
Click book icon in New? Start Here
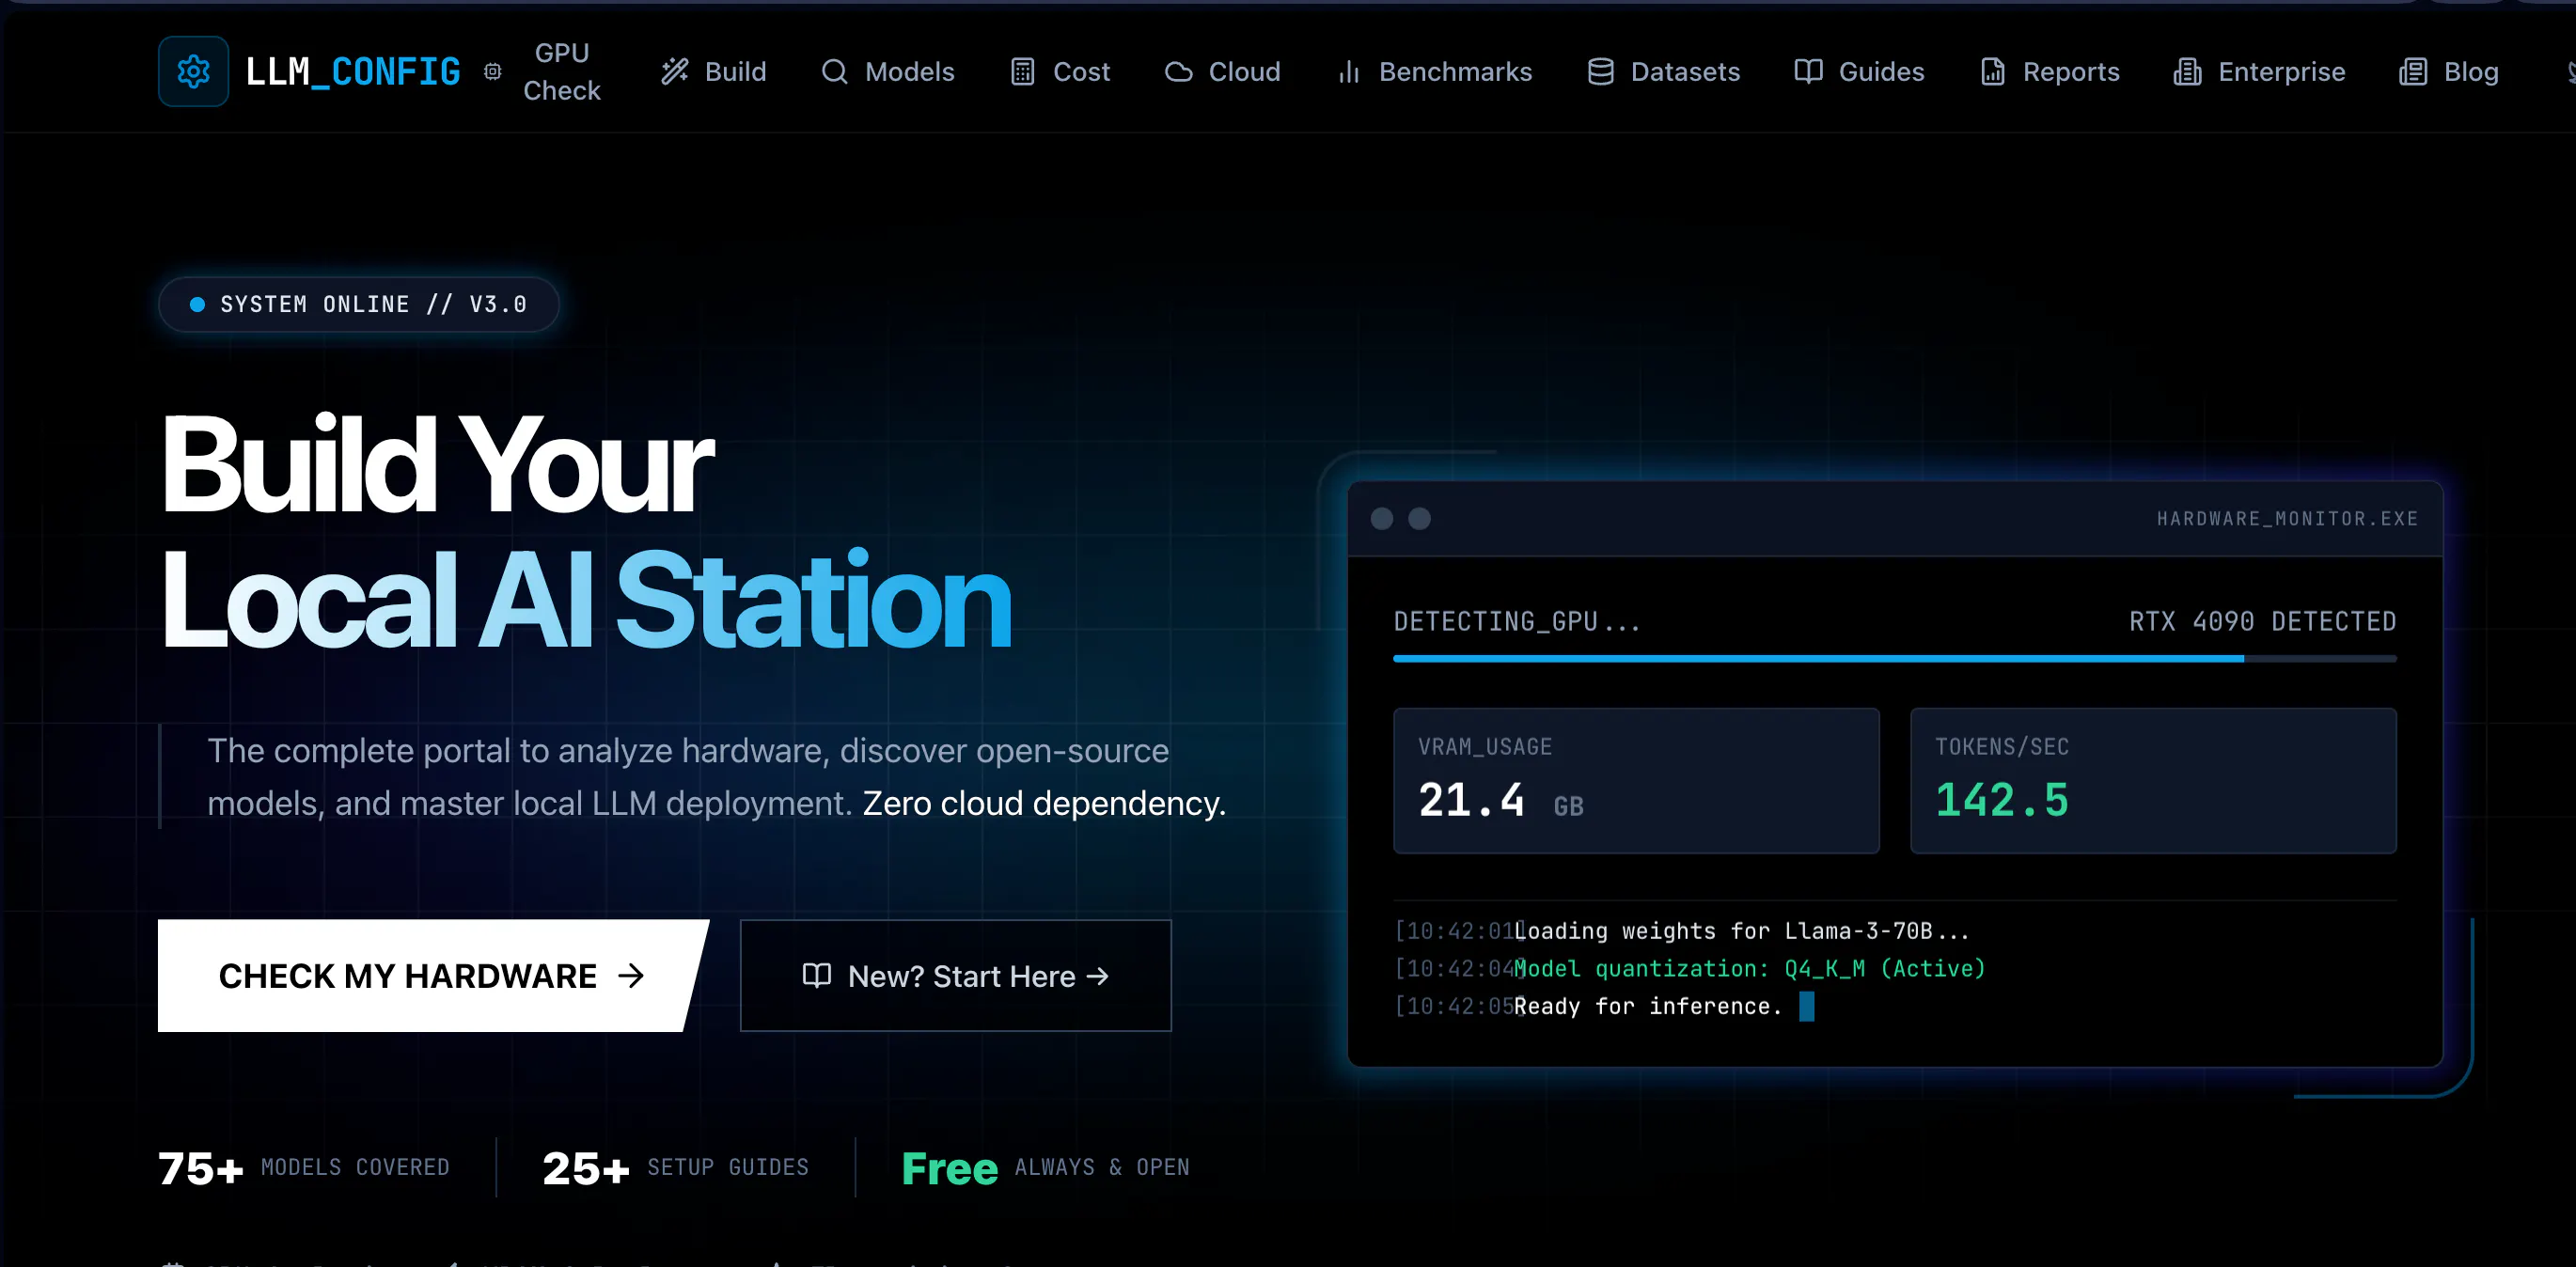click(816, 975)
